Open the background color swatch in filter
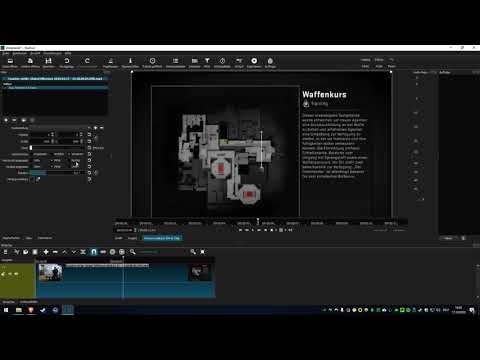 32,179
